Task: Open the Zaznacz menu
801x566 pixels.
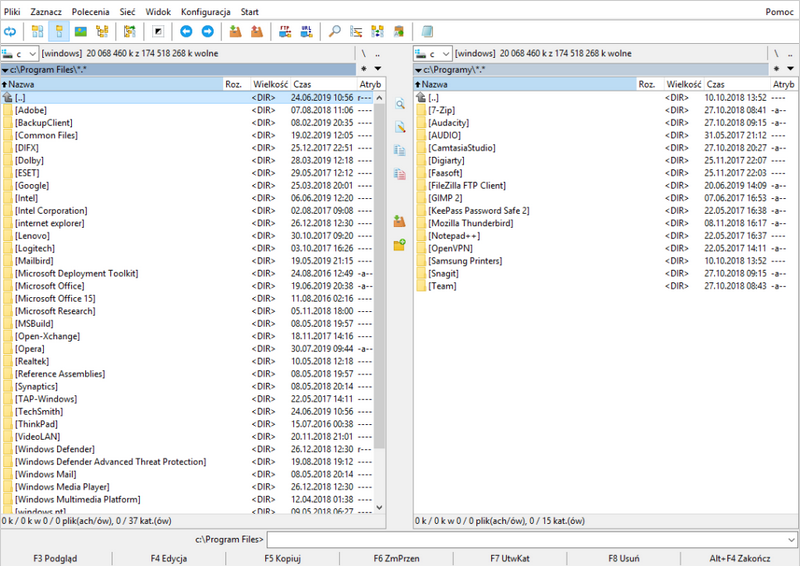Action: point(46,12)
